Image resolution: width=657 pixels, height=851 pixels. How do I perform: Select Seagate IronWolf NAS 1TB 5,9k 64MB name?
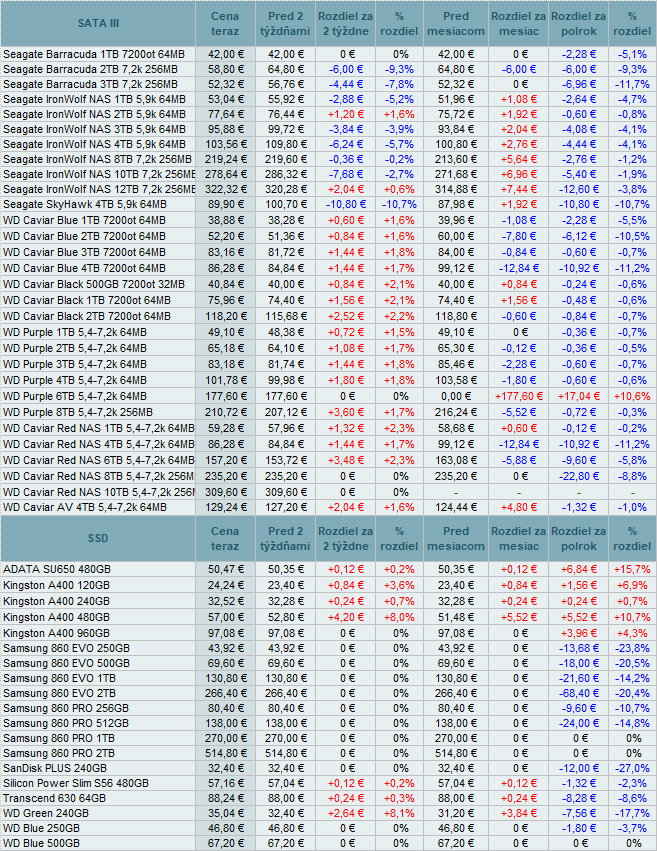[x=94, y=99]
